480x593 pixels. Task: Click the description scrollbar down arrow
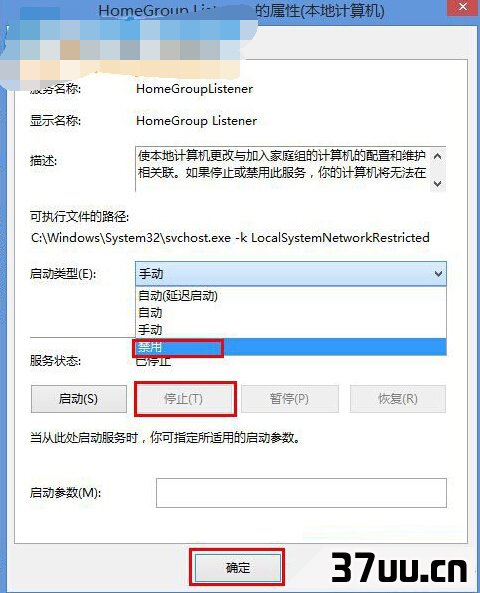click(x=438, y=184)
